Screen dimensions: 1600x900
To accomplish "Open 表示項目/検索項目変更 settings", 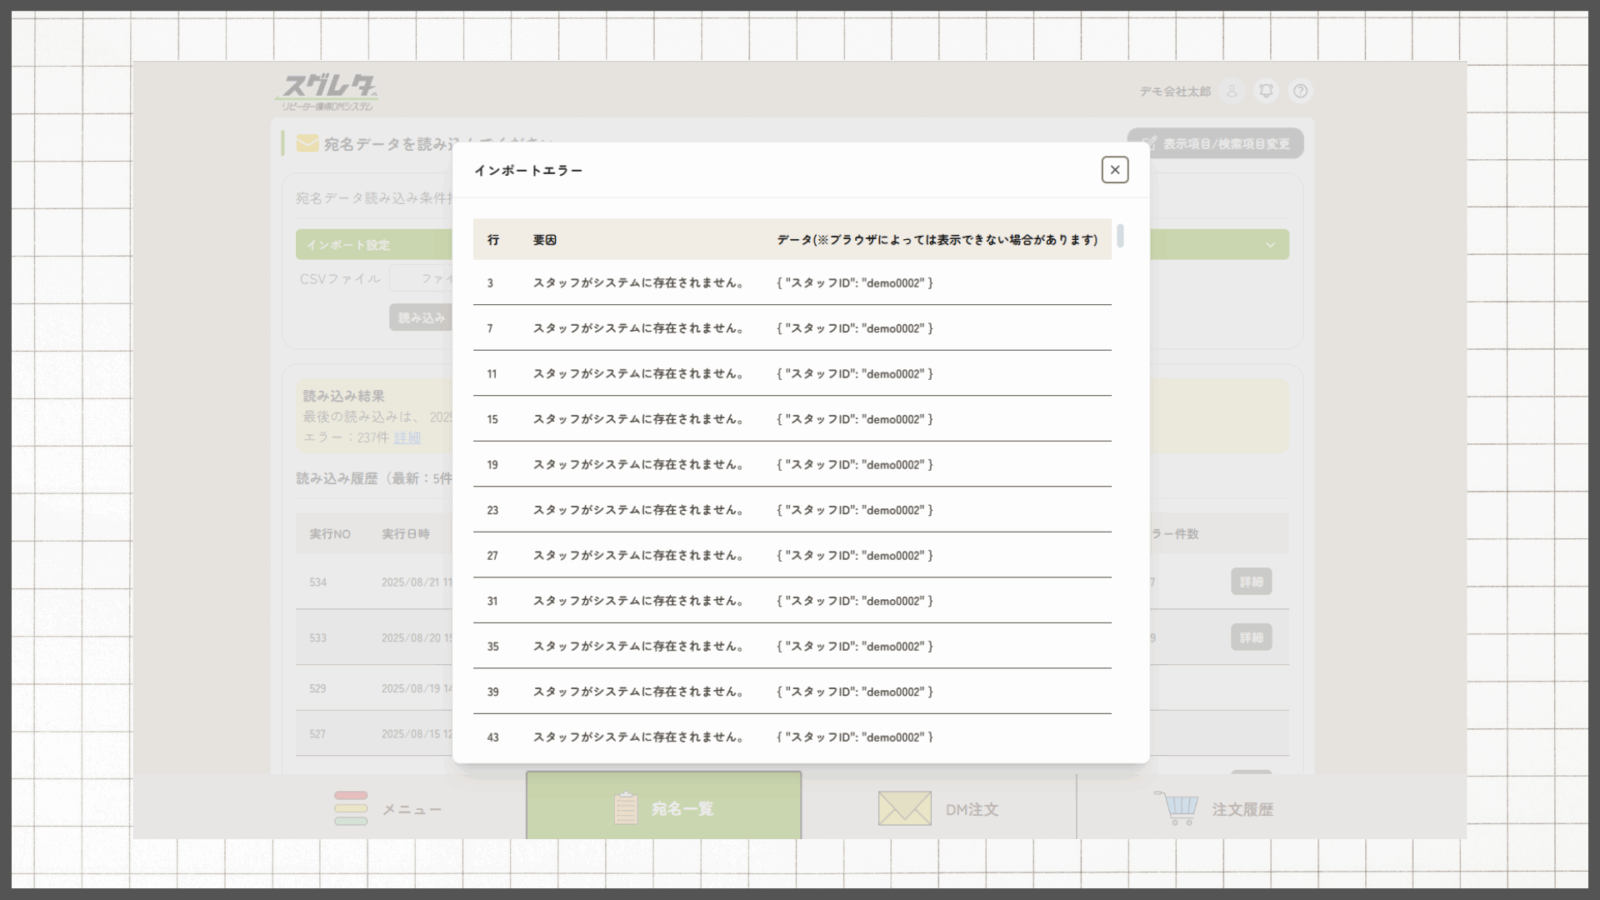I will (x=1215, y=144).
